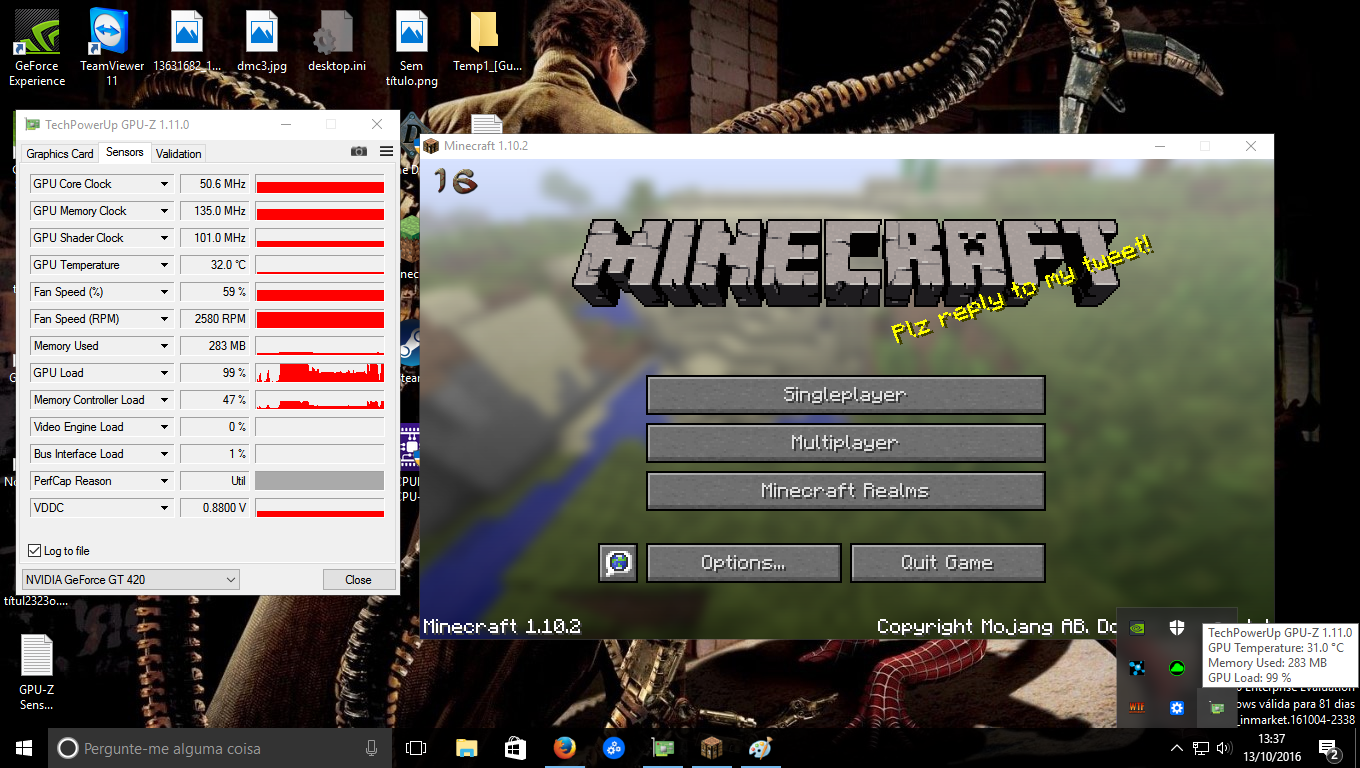Expand the GPU Temperature sensor dropdown
The width and height of the screenshot is (1360, 768).
(x=165, y=265)
